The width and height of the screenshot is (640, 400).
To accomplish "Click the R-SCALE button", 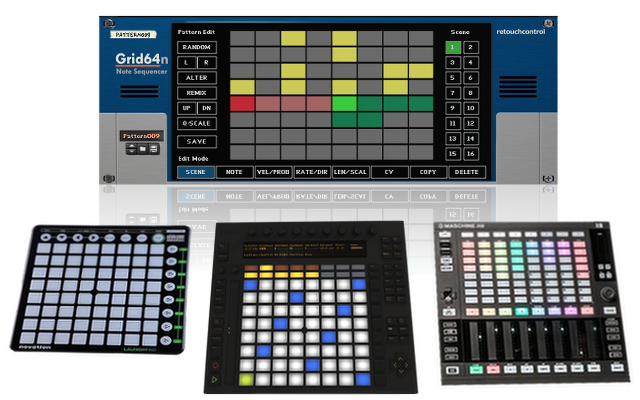I will [197, 123].
